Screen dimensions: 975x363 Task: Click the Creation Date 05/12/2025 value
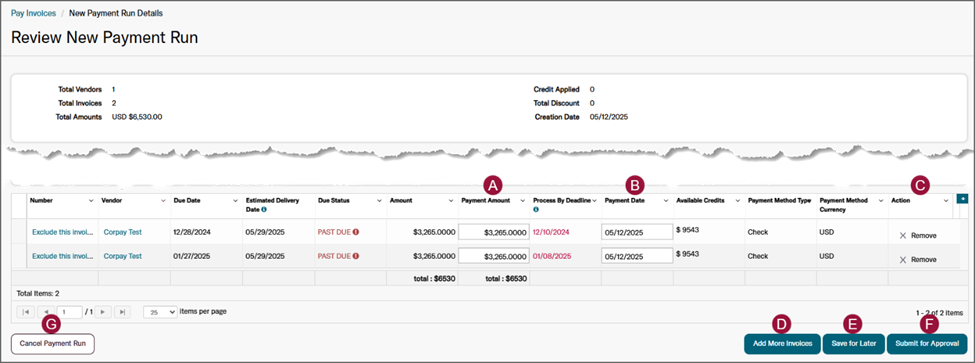click(609, 116)
